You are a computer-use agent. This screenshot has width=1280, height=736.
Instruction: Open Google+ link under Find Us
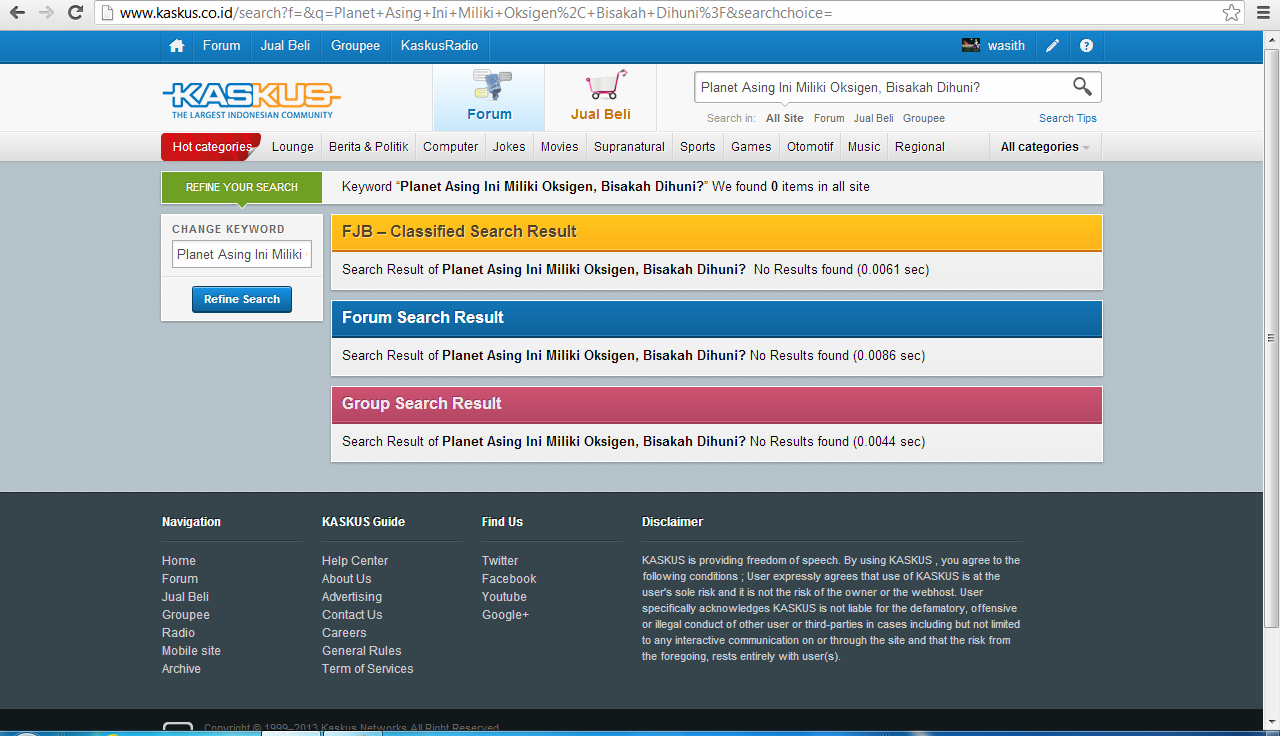[505, 615]
